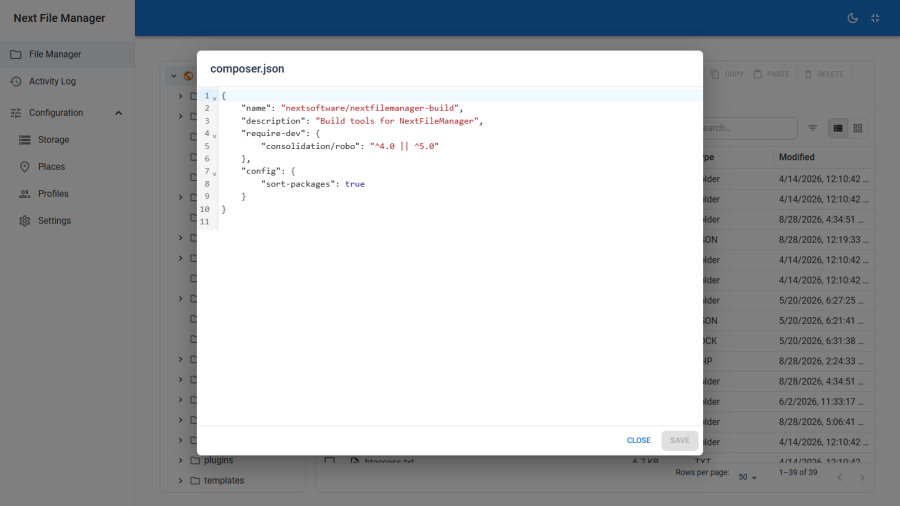Click row modified 5/20/2026, 6:27:25

[823, 301]
